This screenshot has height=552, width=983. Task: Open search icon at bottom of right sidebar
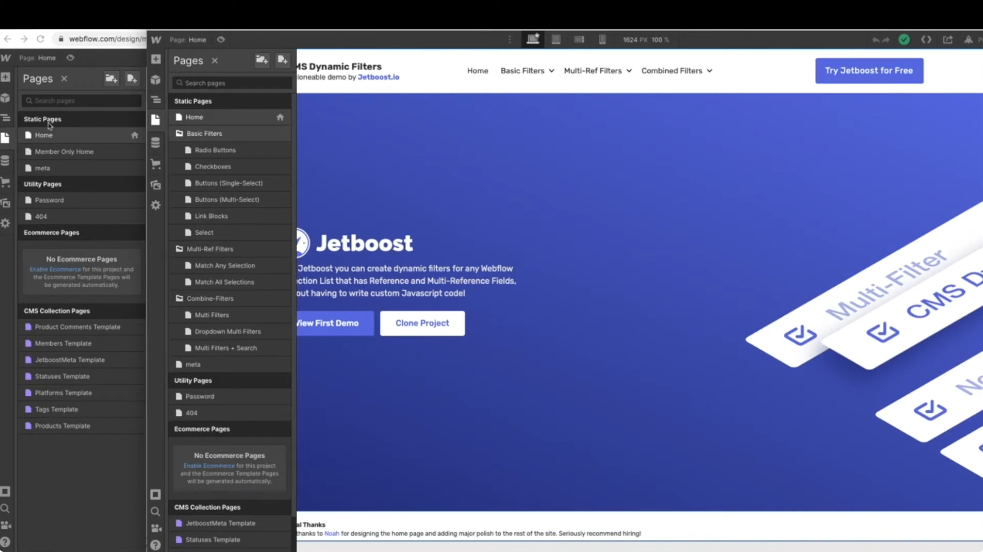155,512
